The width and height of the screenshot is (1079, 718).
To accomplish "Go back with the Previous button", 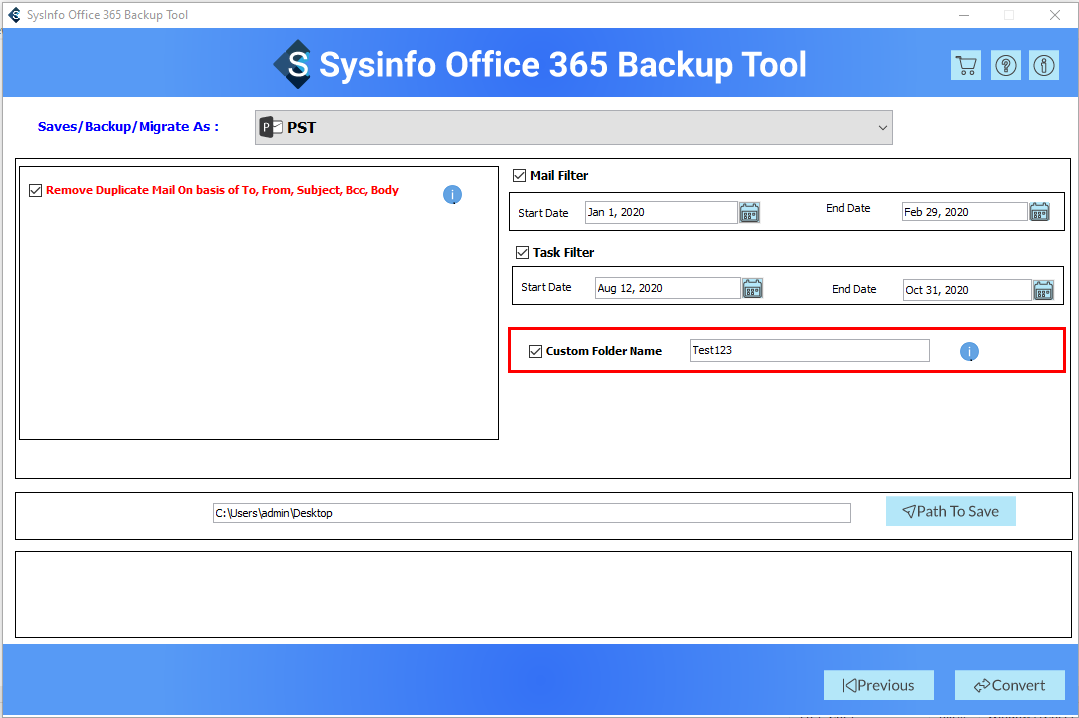I will [878, 685].
